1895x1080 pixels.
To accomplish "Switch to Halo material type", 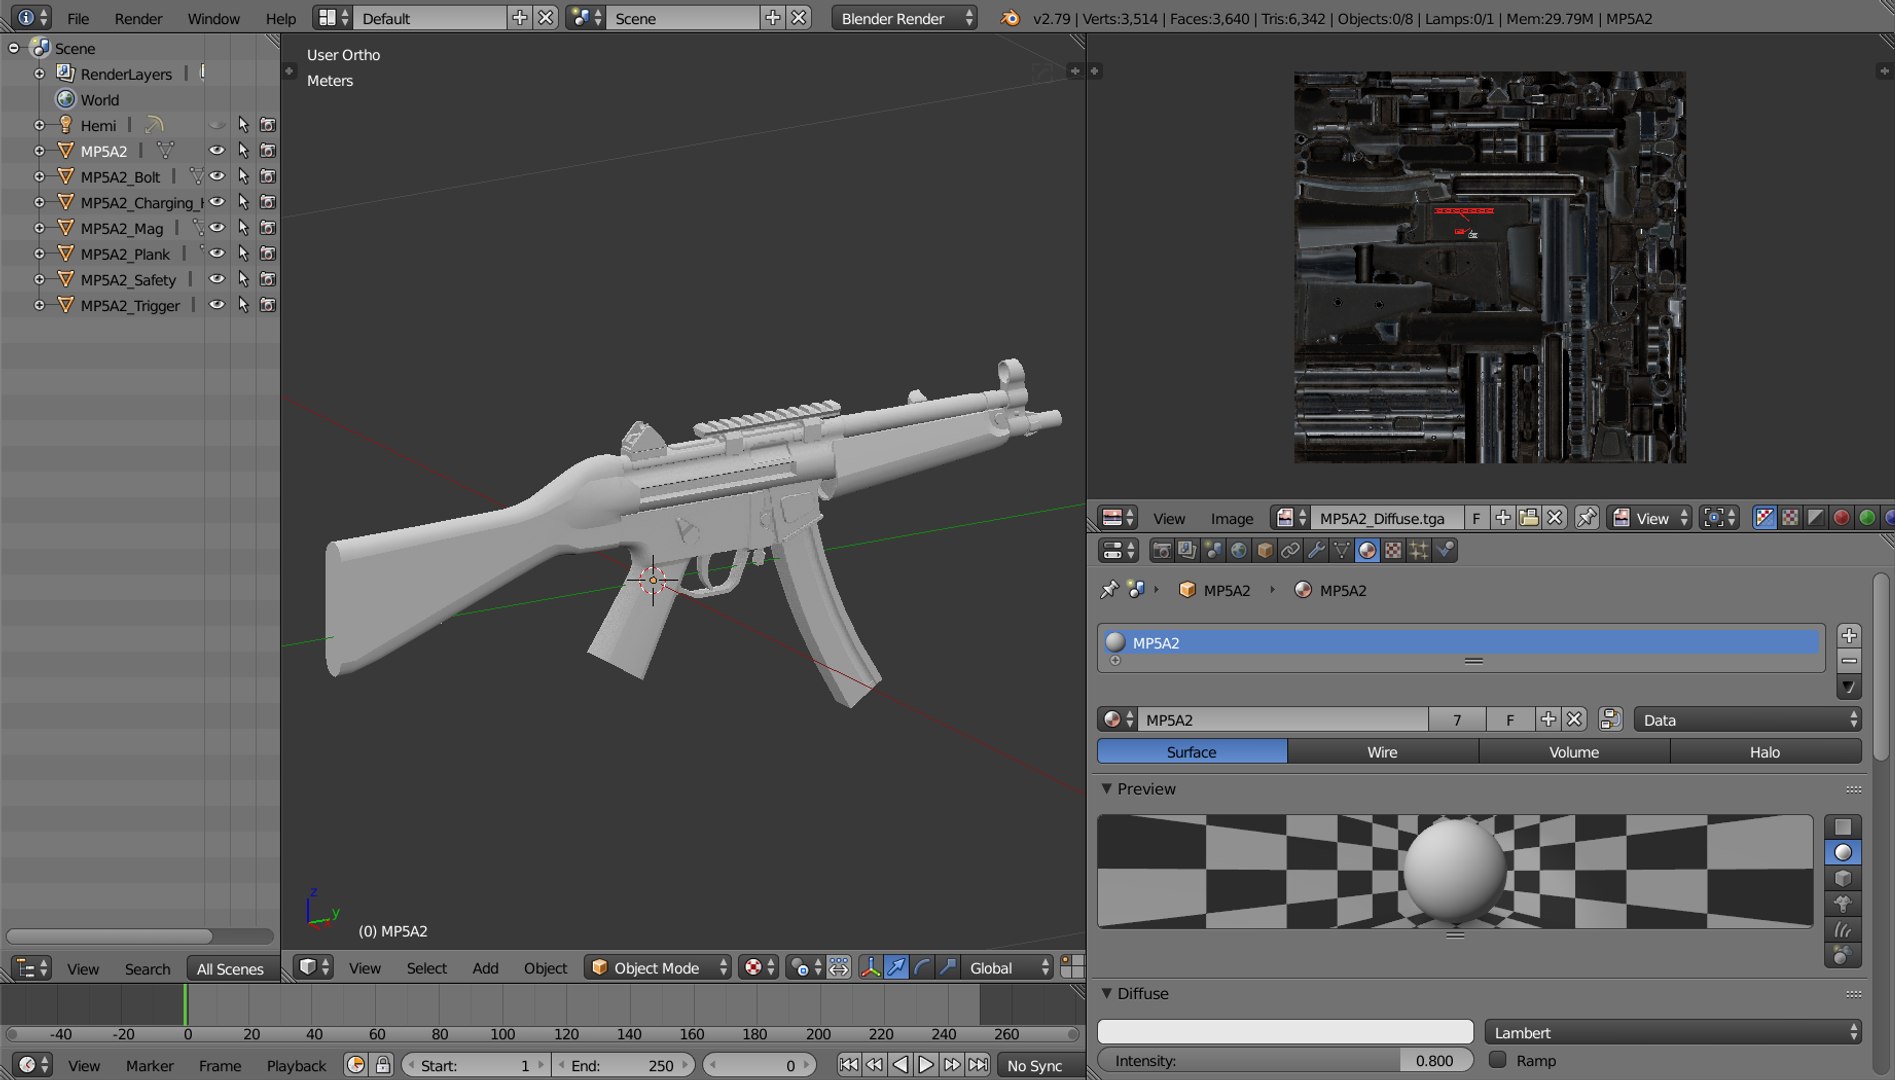I will point(1765,752).
